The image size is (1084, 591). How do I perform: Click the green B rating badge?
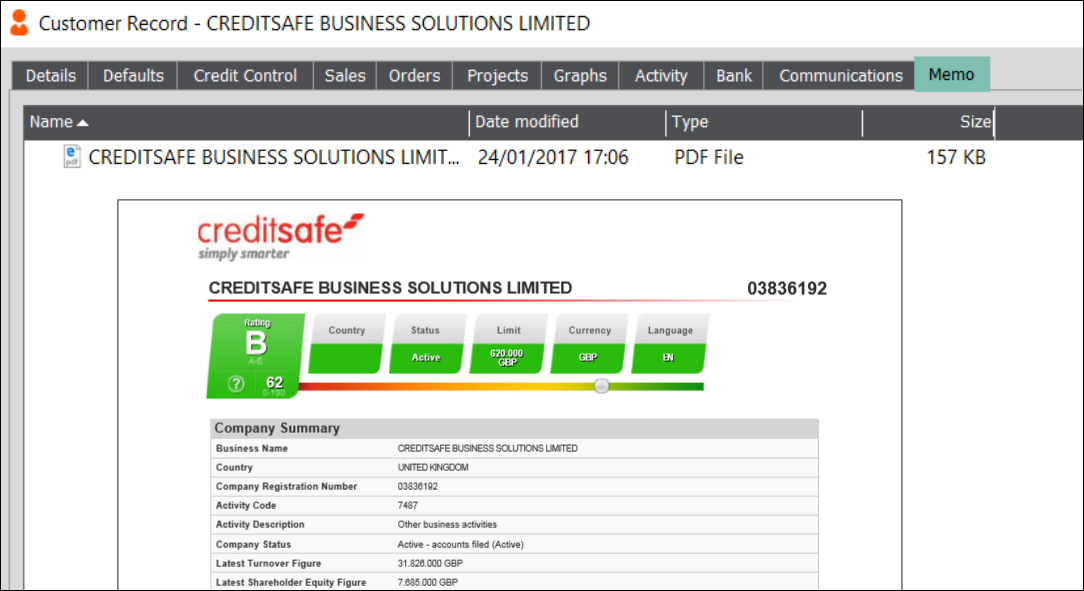pyautogui.click(x=256, y=356)
